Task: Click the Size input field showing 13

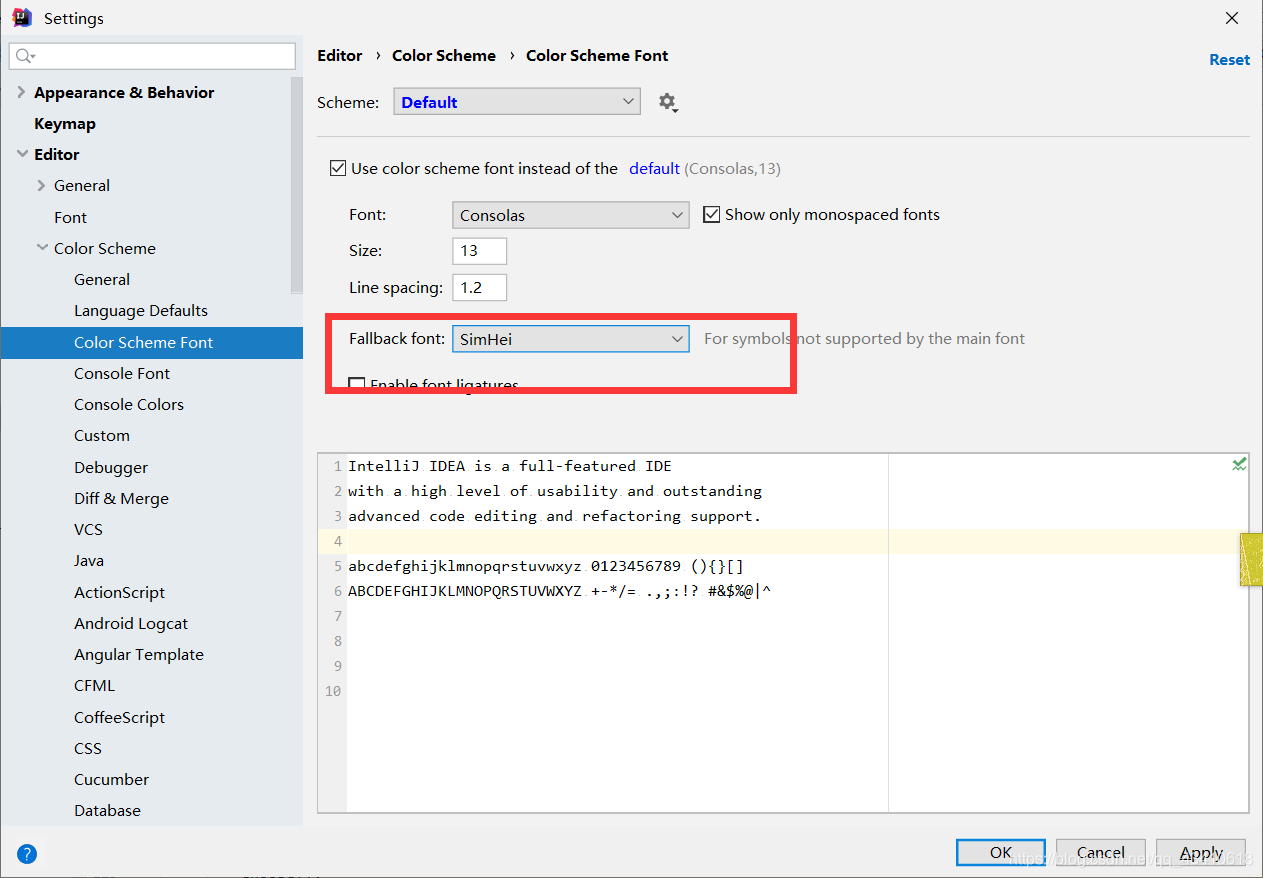Action: coord(480,251)
